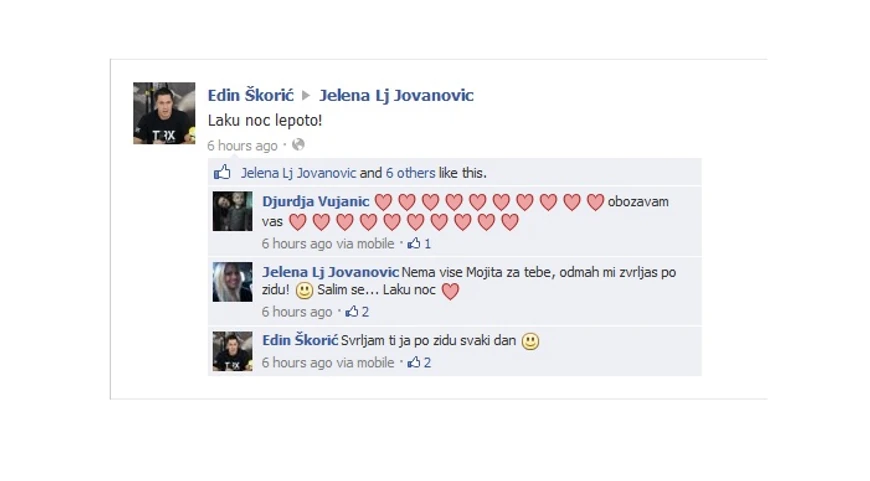
Task: Open Jelena Lj Jovanovic profile in post header
Action: (x=396, y=95)
